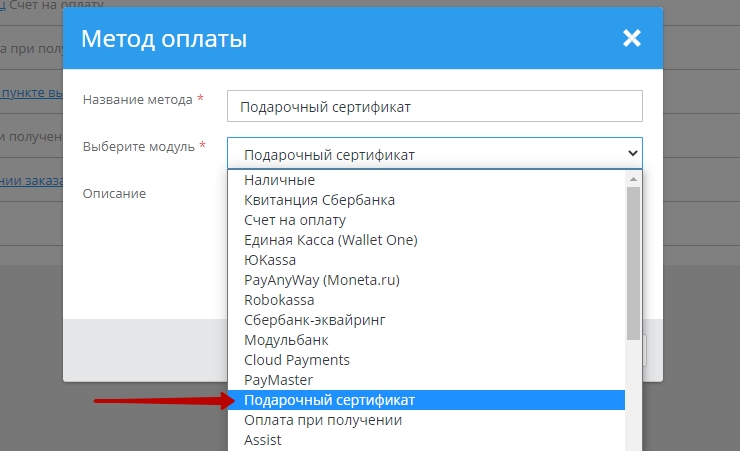This screenshot has height=451, width=740.
Task: Pick Единая Касса (Wallet One) module
Action: [330, 240]
